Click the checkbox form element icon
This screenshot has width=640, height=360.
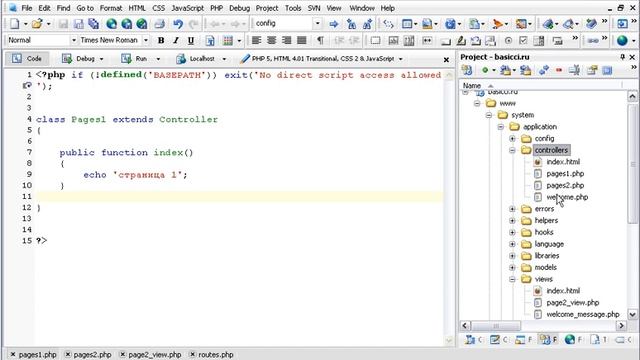point(523,40)
